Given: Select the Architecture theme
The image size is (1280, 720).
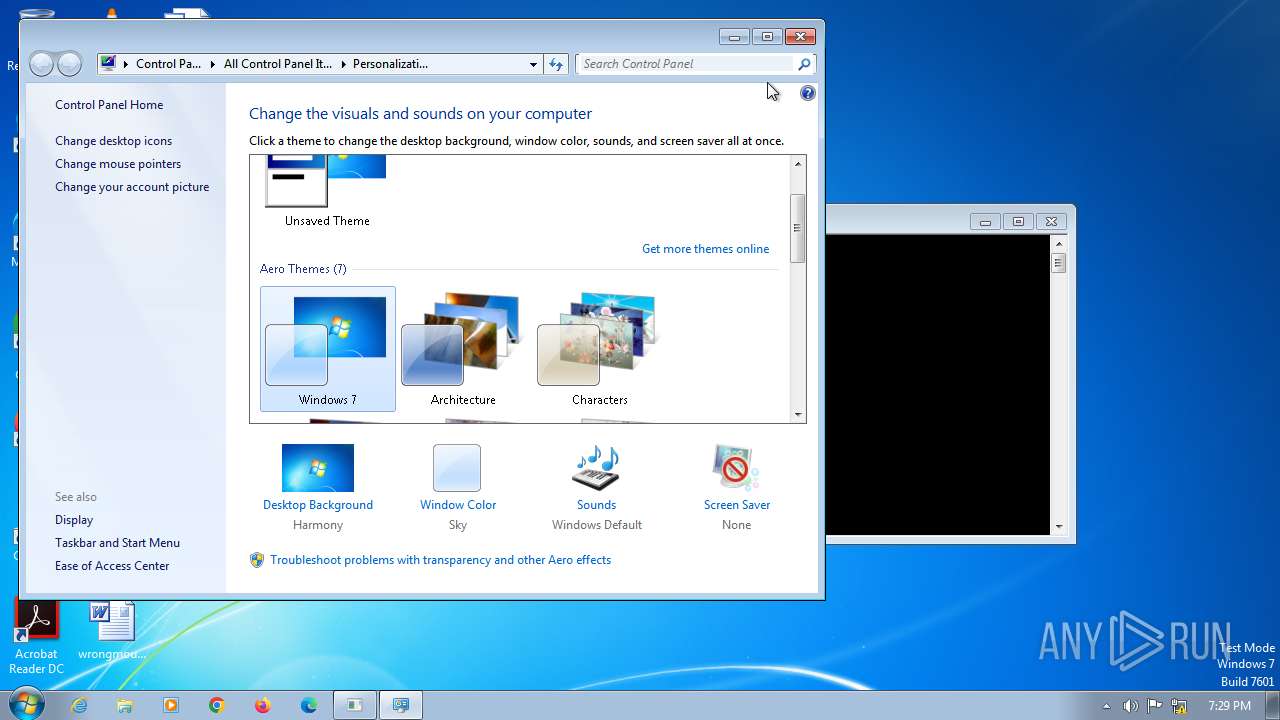Looking at the screenshot, I should point(463,349).
